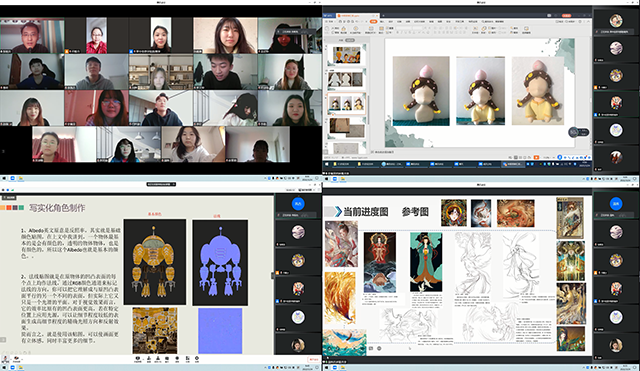Click the red-jacket woman's video tile in gallery
Image resolution: width=640 pixels, height=371 pixels.
(x=96, y=36)
